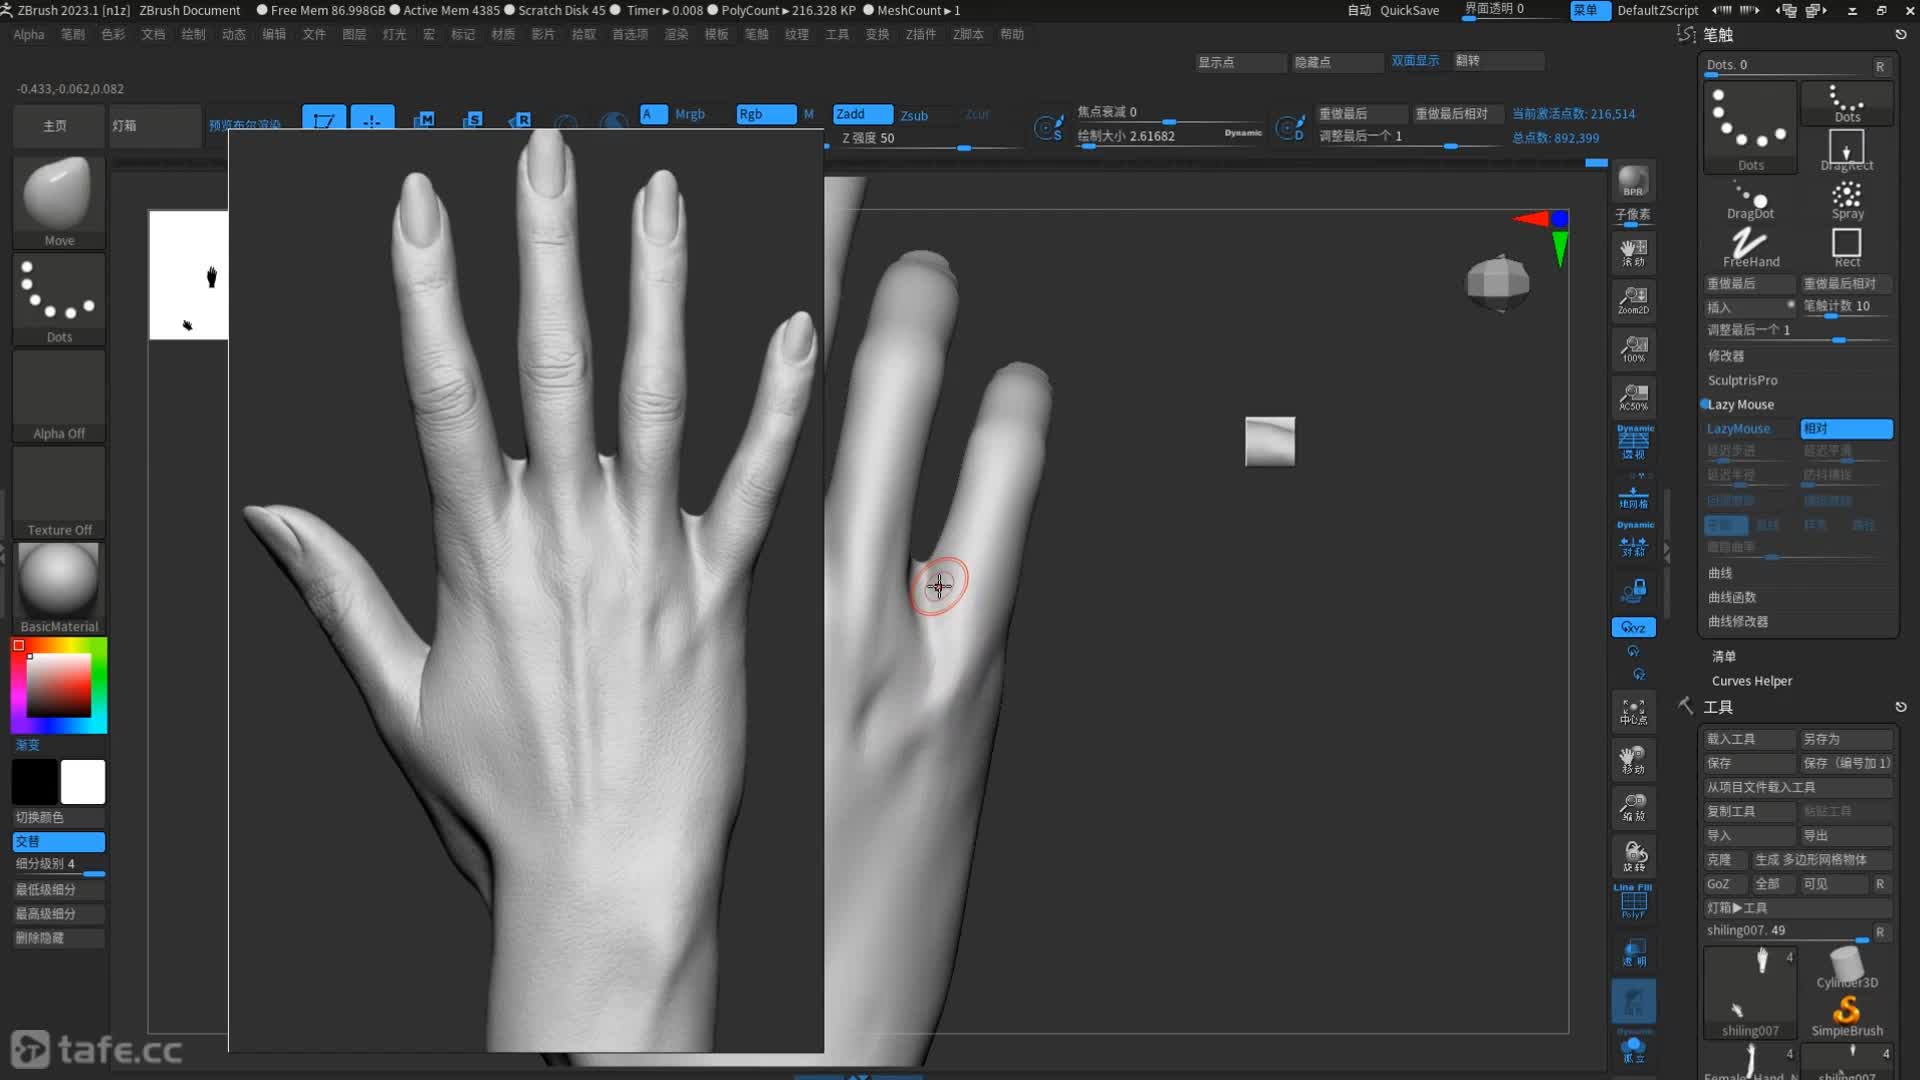The image size is (1920, 1080).
Task: Toggle the floor grid button
Action: tap(1633, 495)
